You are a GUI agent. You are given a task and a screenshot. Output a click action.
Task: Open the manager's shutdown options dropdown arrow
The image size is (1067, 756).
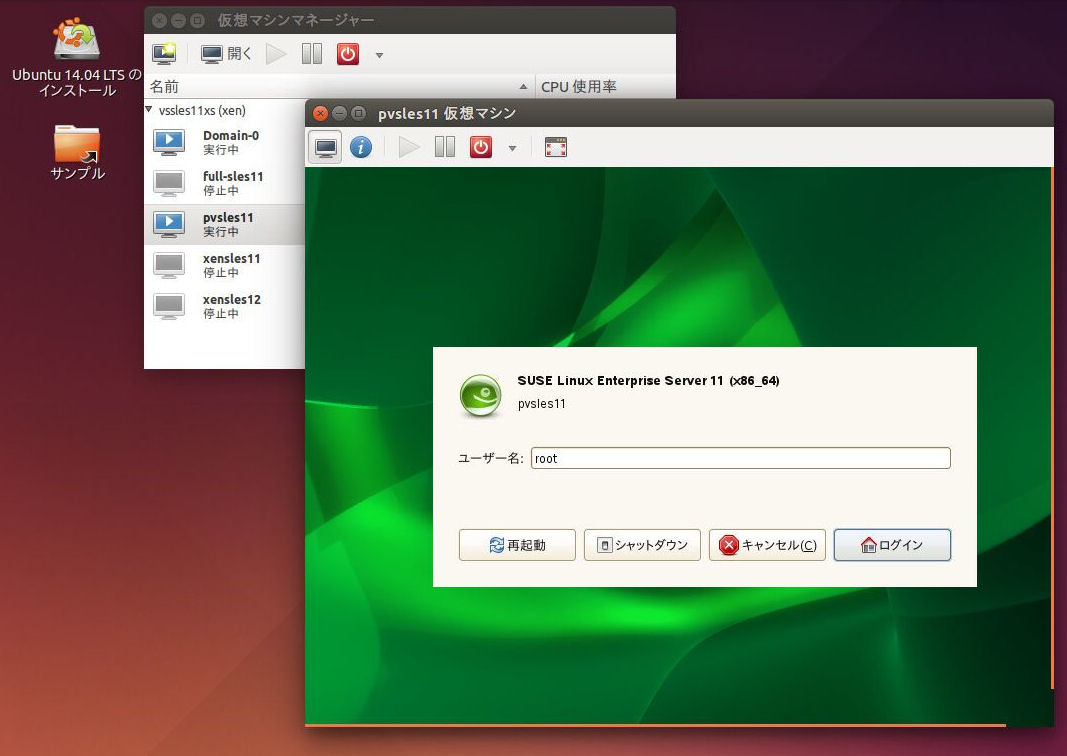tap(379, 55)
